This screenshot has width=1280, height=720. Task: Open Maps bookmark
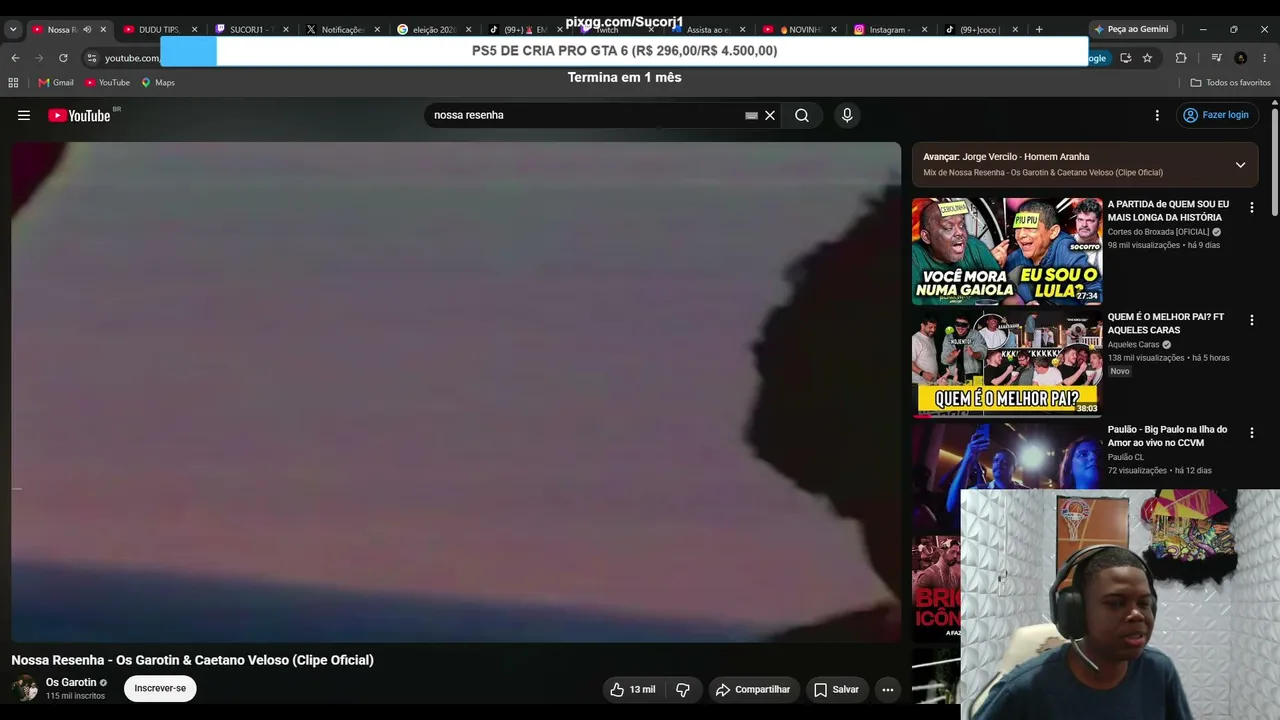point(158,83)
